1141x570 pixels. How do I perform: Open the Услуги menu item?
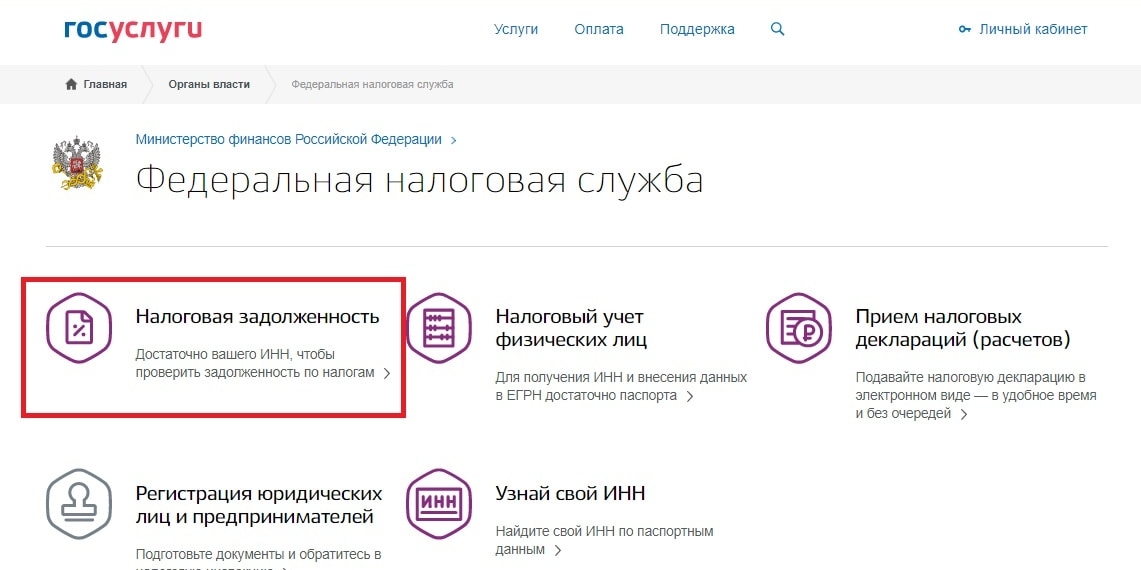tap(516, 29)
